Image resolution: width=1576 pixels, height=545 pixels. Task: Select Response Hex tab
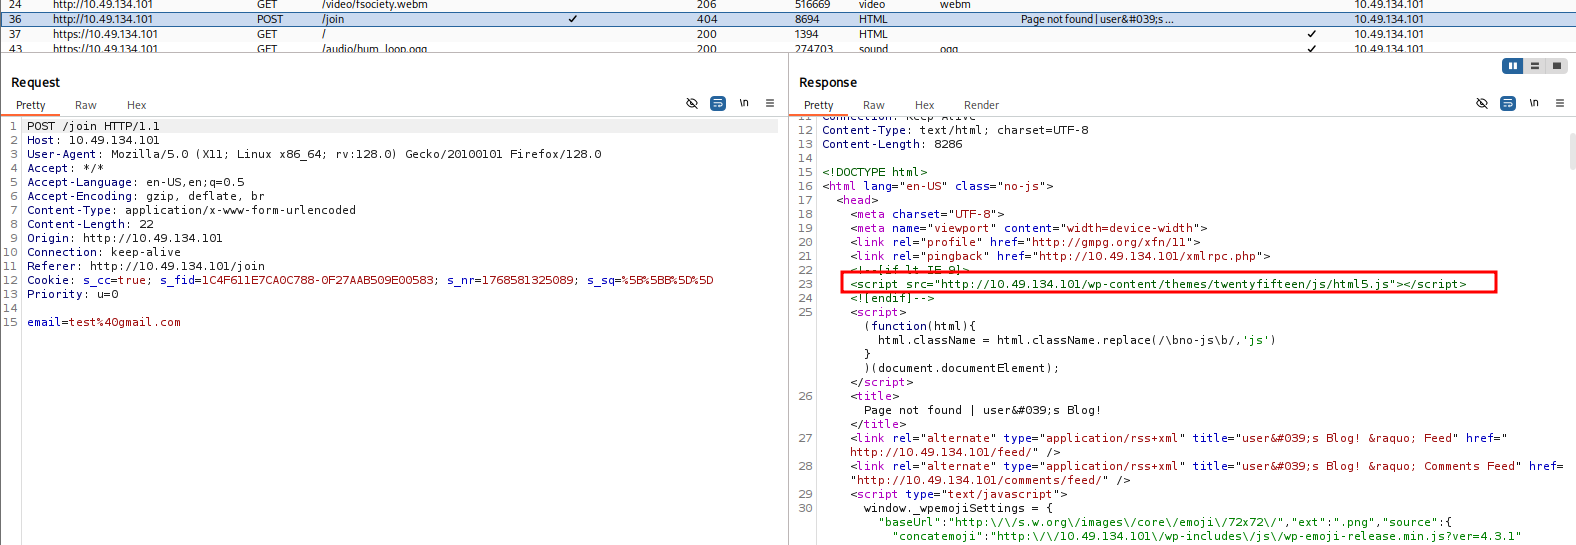click(x=924, y=105)
